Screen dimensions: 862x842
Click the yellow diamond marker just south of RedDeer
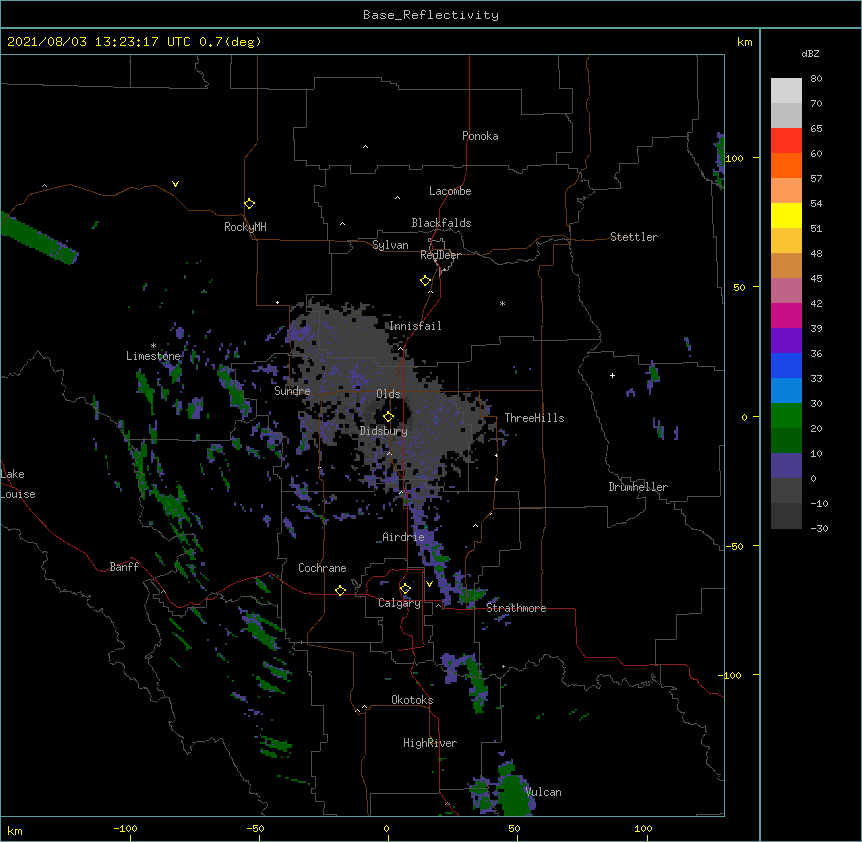[x=425, y=281]
